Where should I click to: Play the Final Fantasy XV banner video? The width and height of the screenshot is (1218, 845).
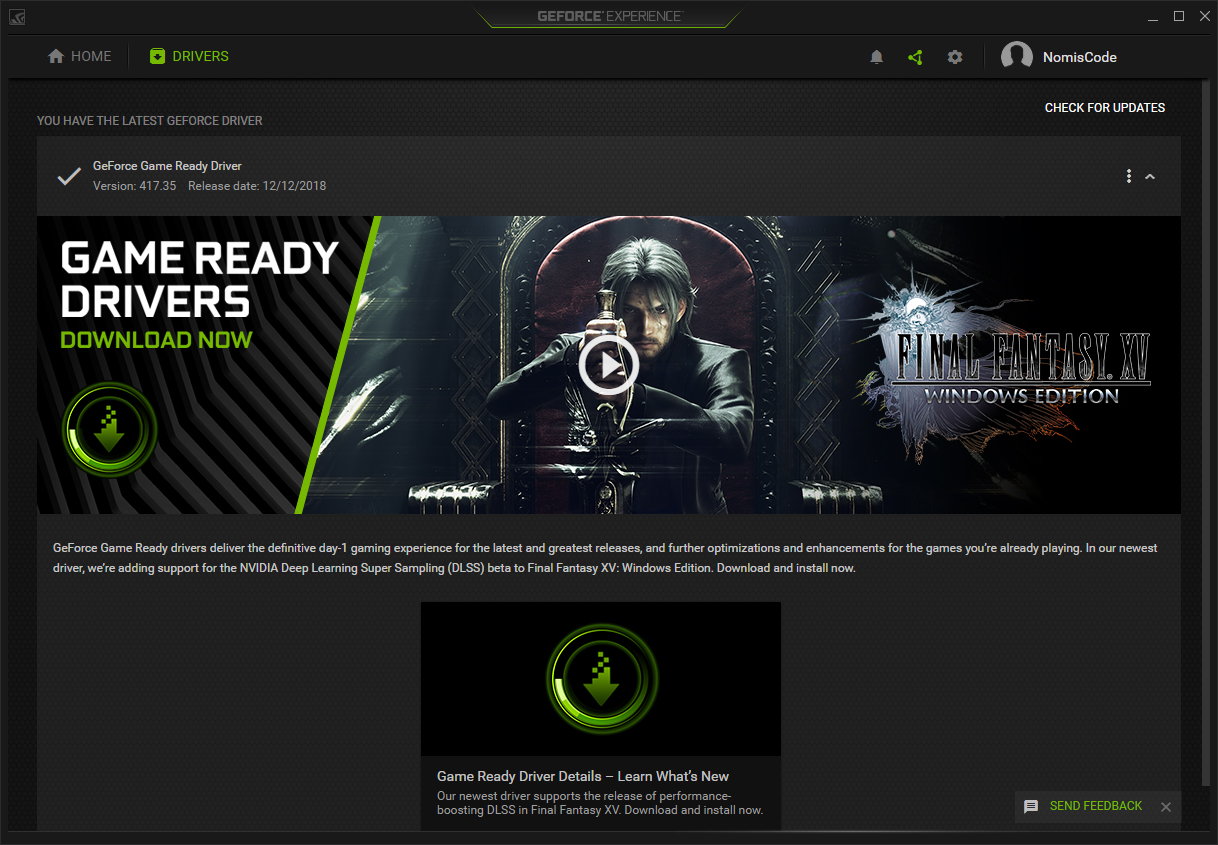pyautogui.click(x=608, y=365)
